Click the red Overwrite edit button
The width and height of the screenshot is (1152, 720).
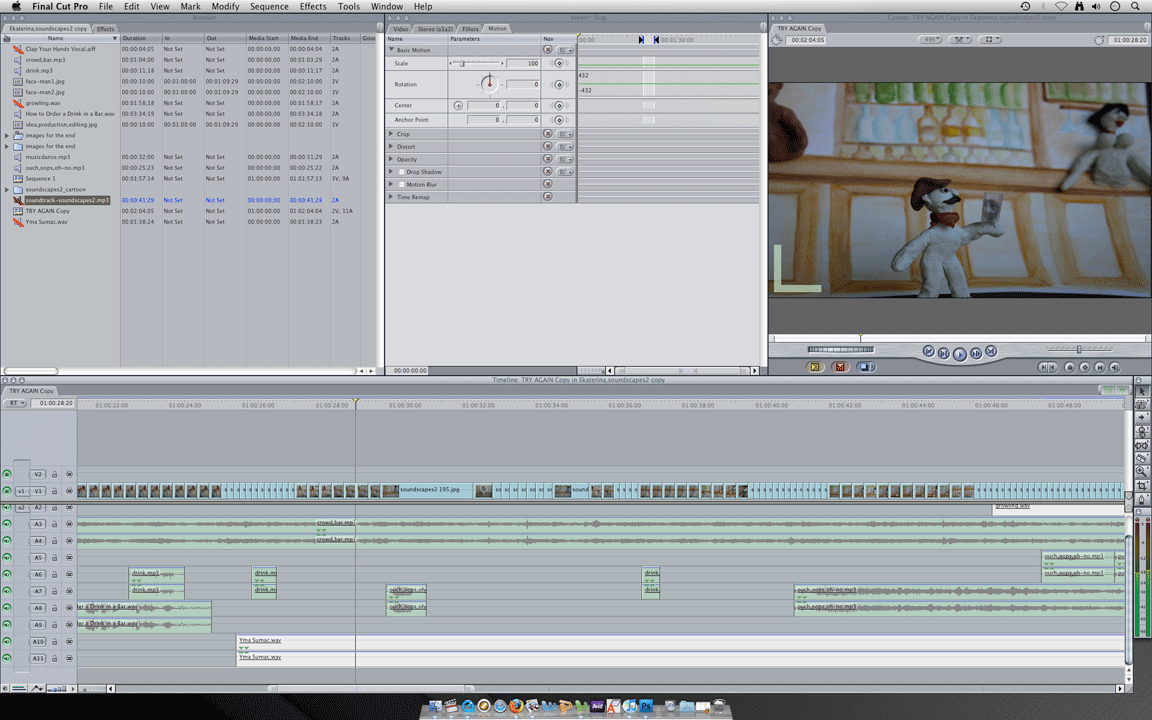click(x=840, y=367)
